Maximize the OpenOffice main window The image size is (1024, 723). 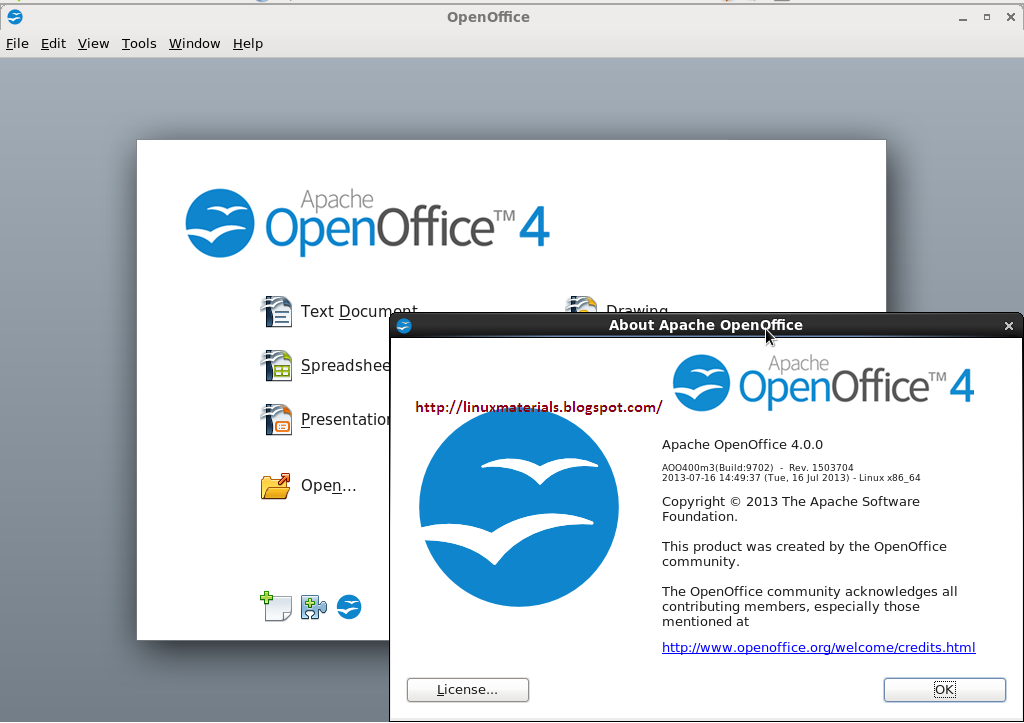coord(987,18)
